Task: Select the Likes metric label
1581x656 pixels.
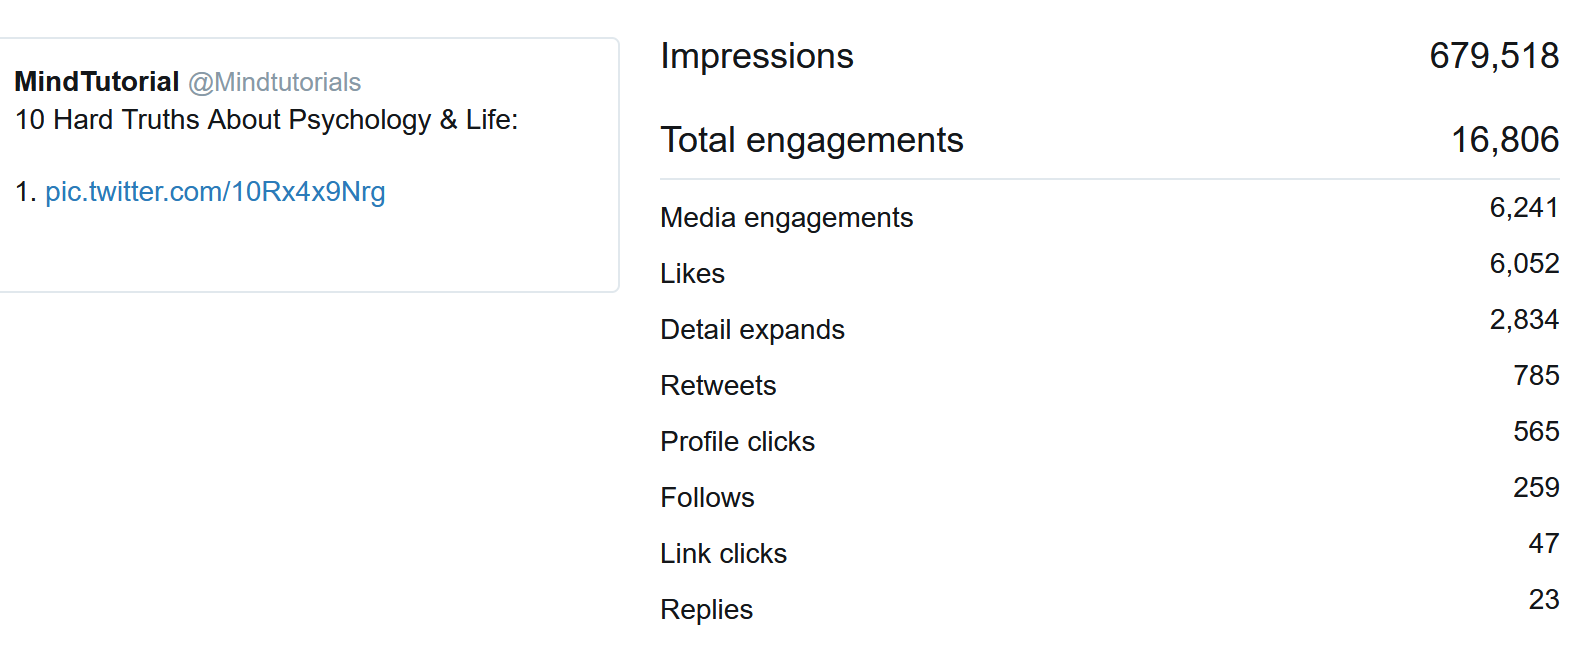Action: [693, 274]
